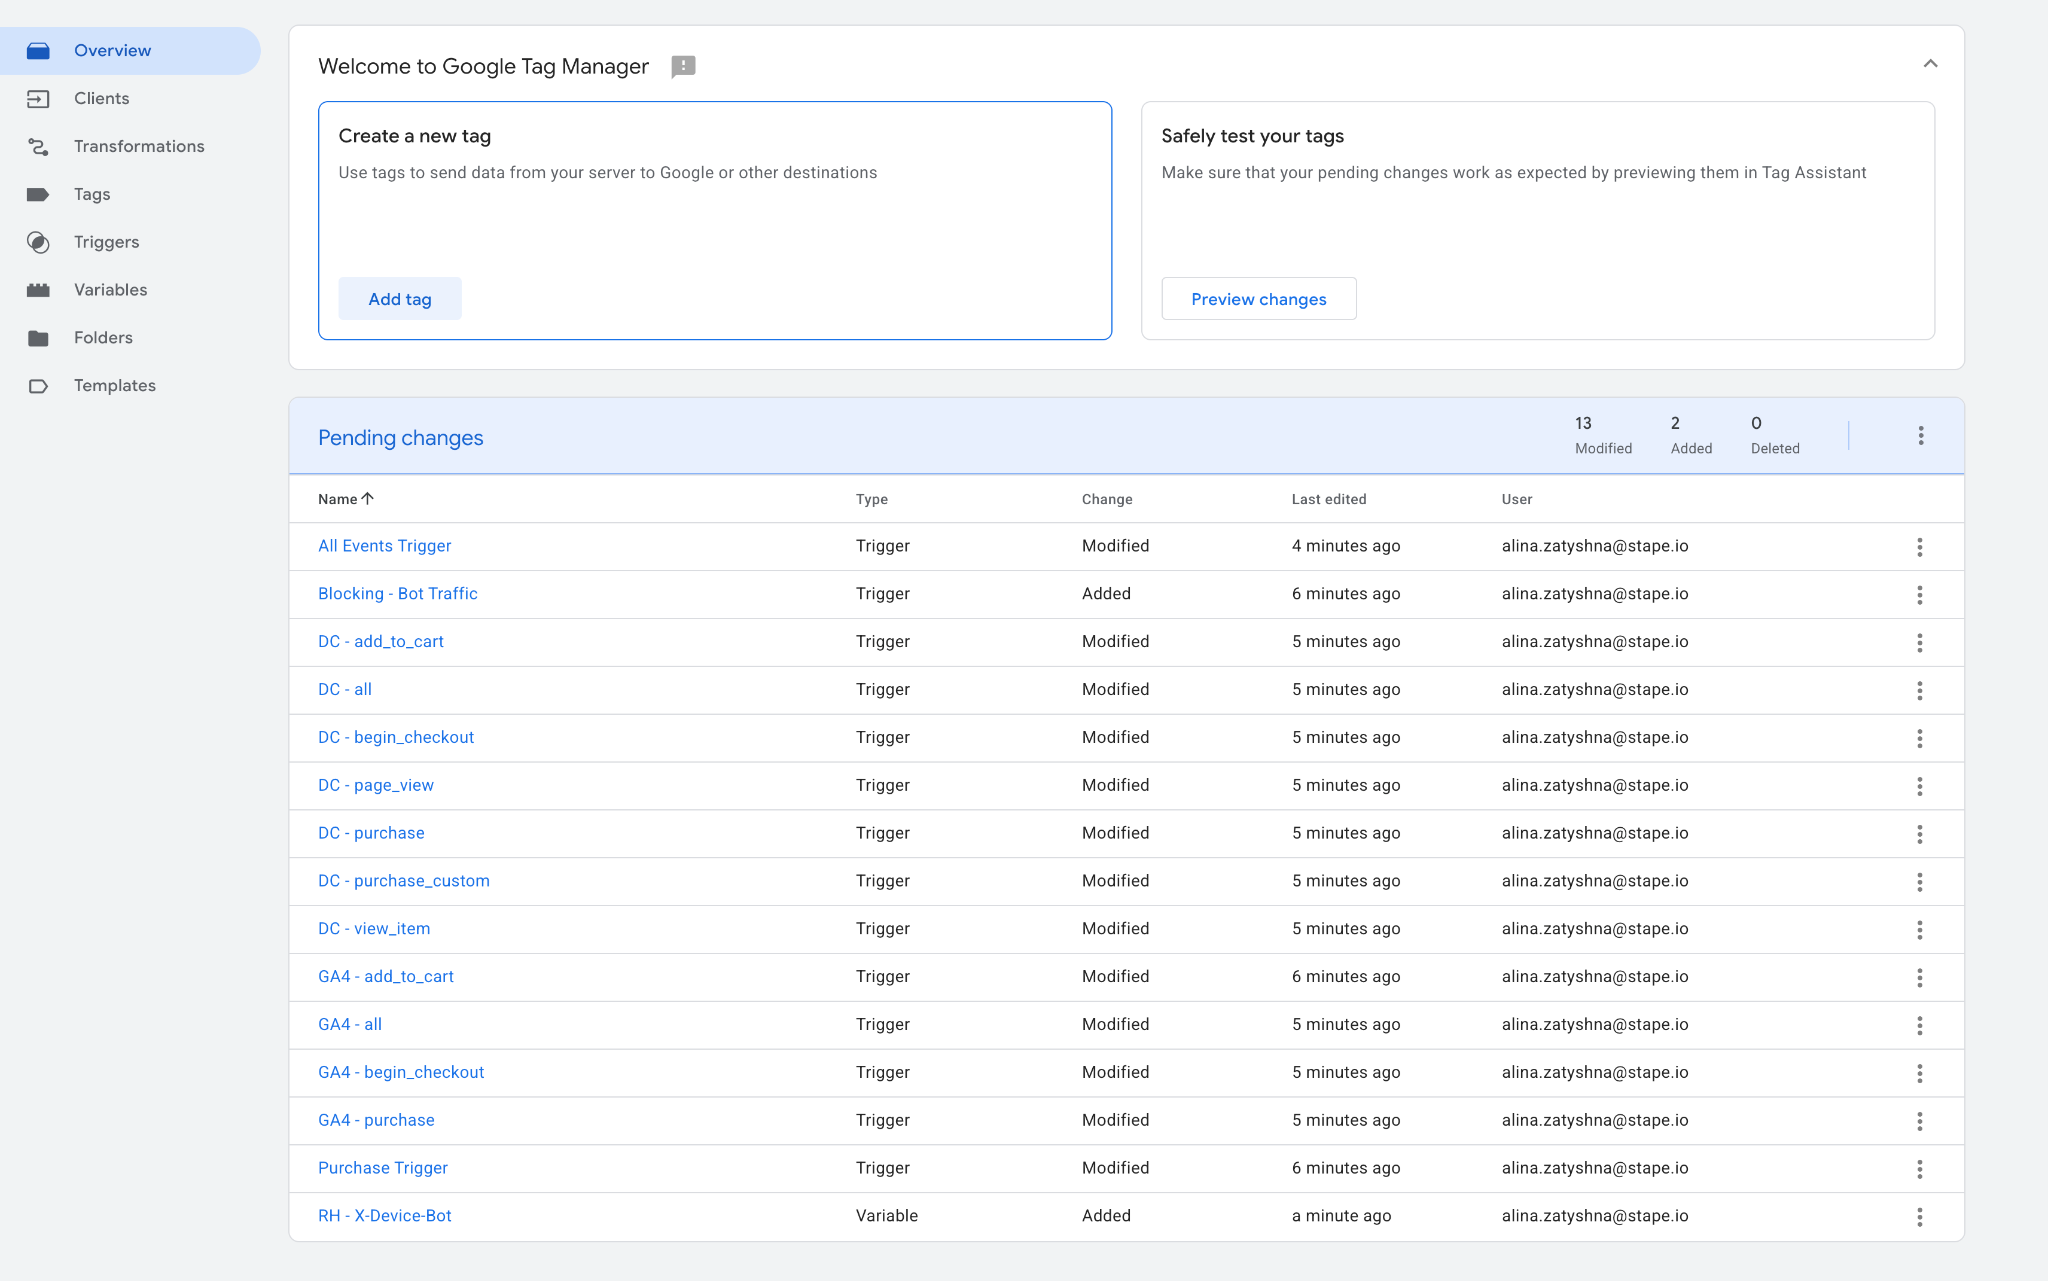
Task: Click the 2 Added count
Action: coord(1691,436)
